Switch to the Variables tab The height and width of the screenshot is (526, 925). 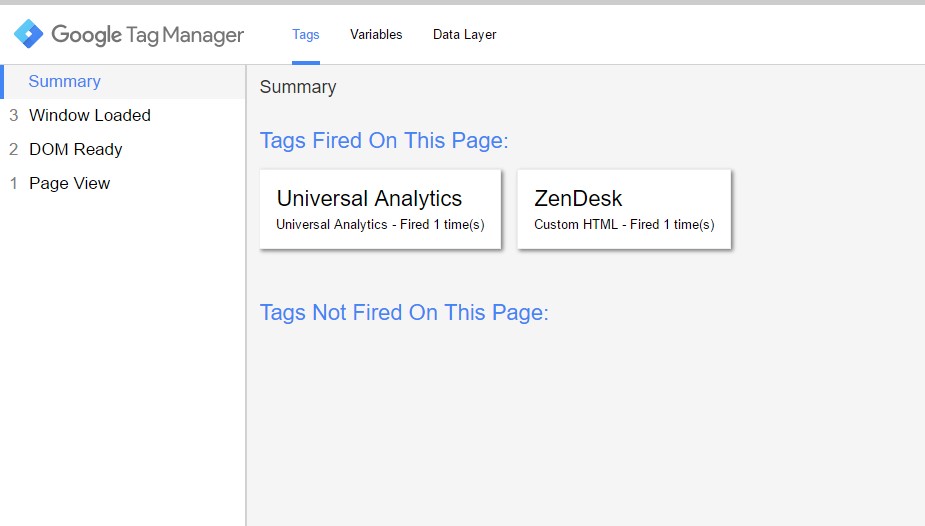[376, 35]
